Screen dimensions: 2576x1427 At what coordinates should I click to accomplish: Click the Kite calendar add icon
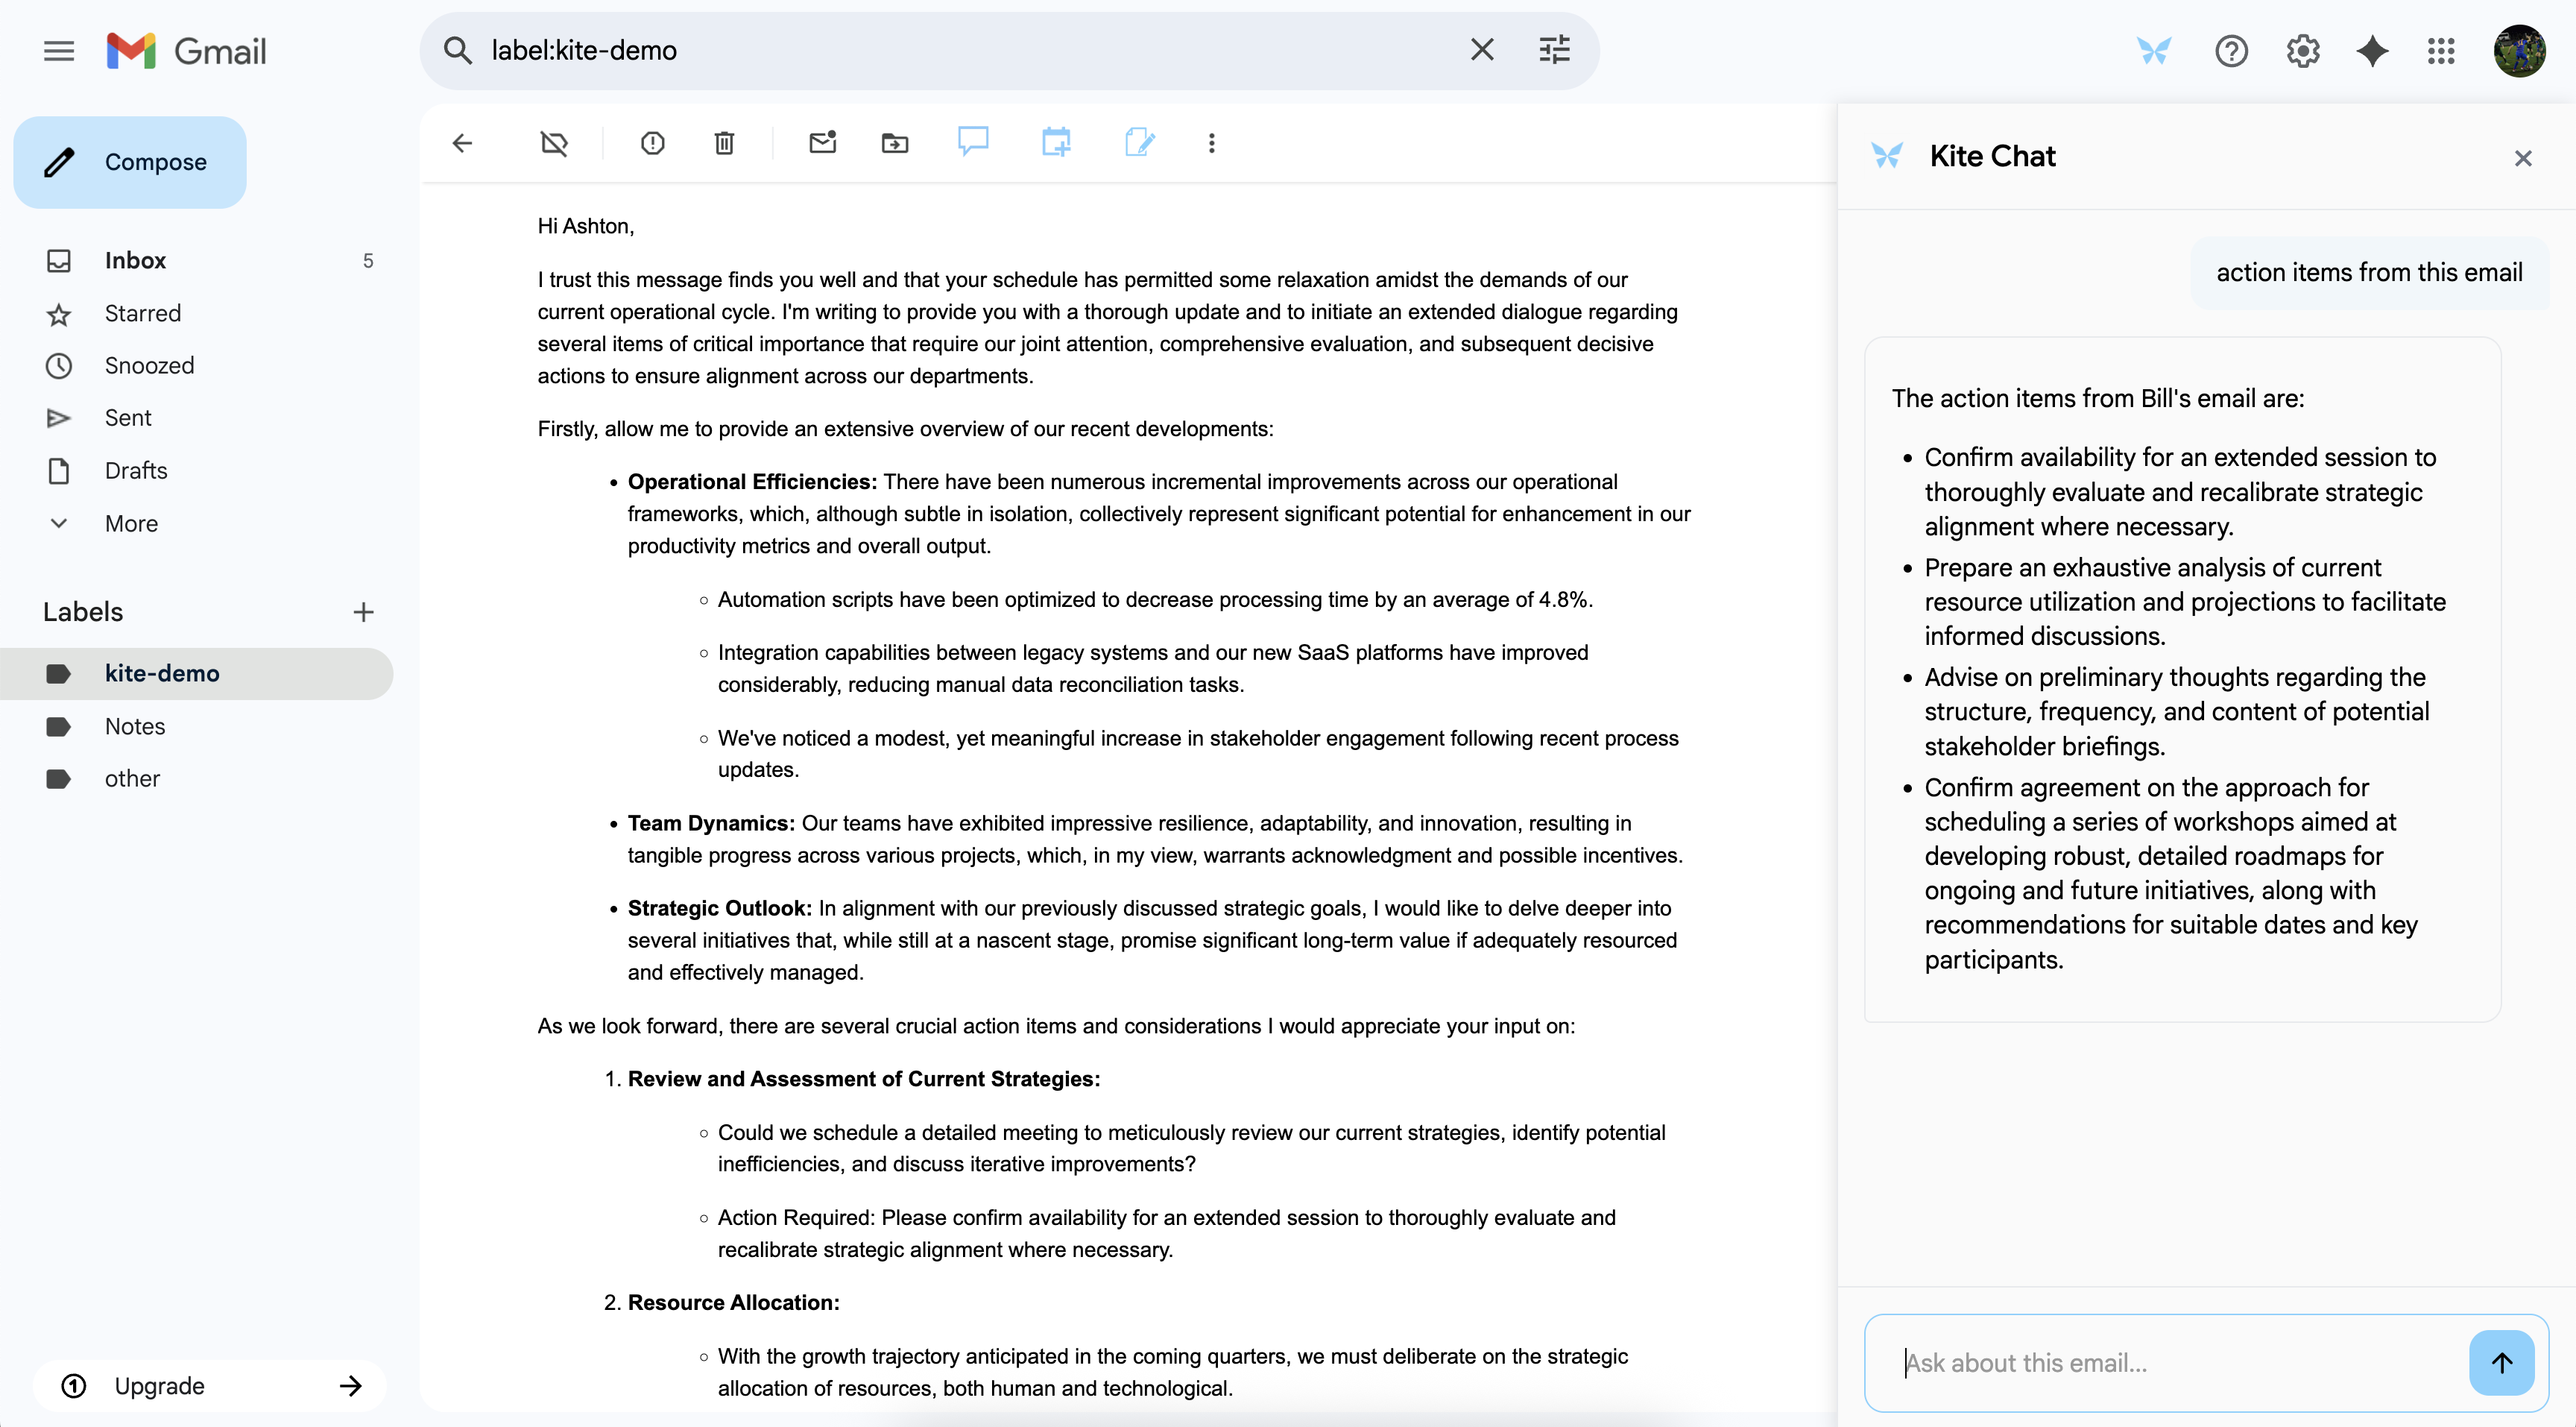[1056, 142]
